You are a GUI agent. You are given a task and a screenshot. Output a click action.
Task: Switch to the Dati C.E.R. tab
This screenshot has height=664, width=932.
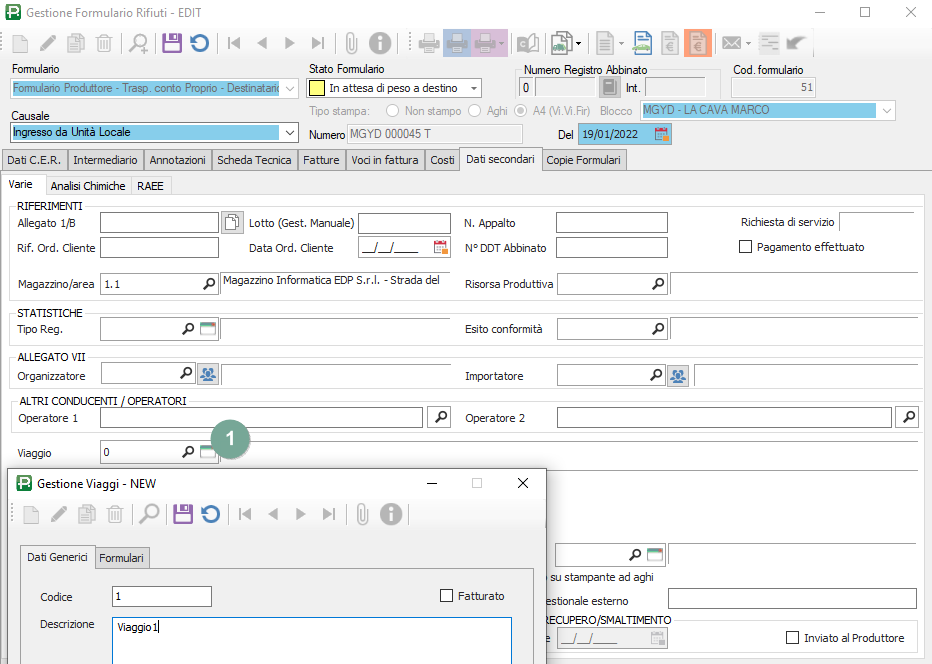[34, 160]
